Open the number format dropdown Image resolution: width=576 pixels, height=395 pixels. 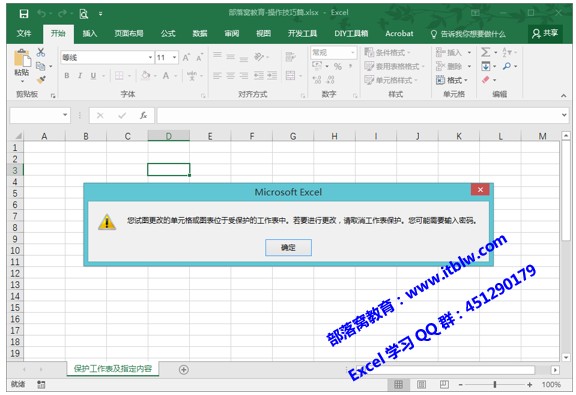click(352, 53)
